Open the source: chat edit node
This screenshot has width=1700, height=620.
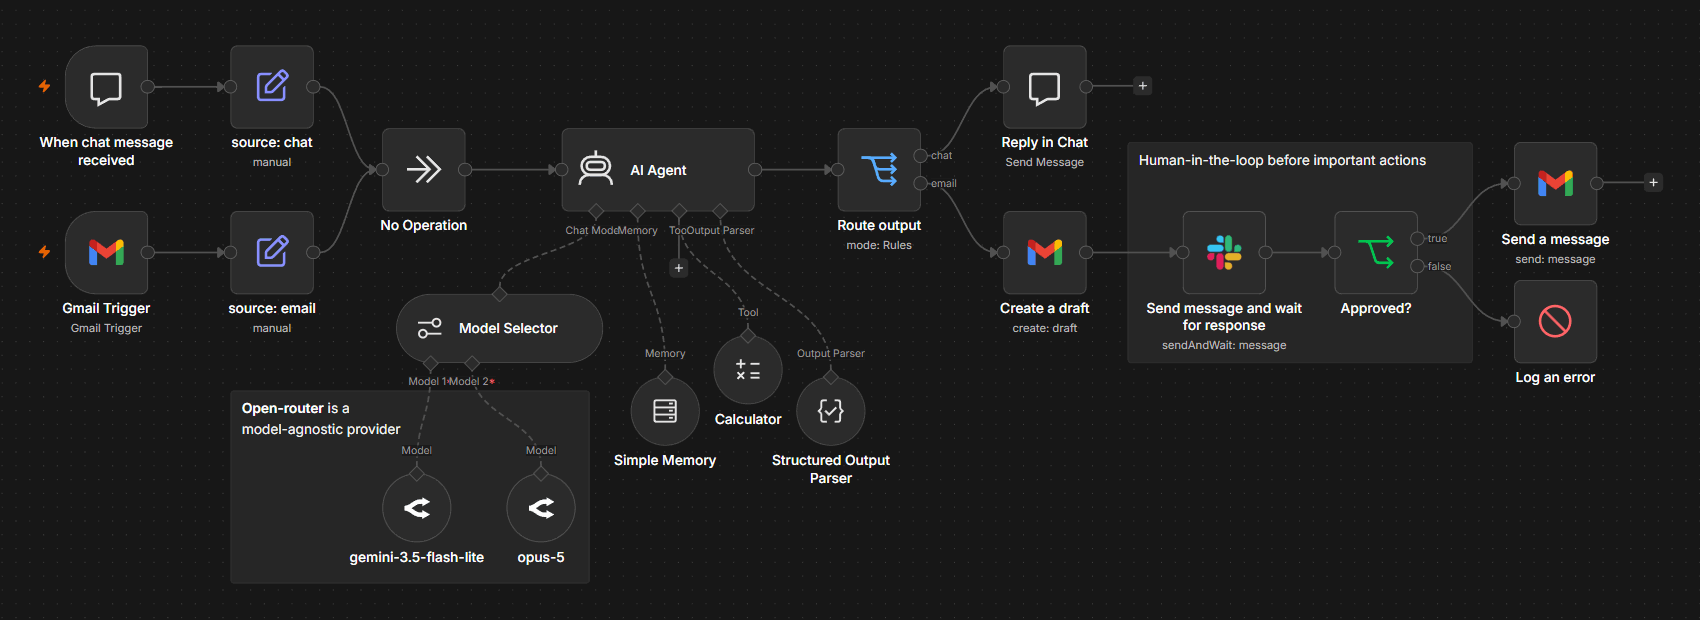coord(272,87)
